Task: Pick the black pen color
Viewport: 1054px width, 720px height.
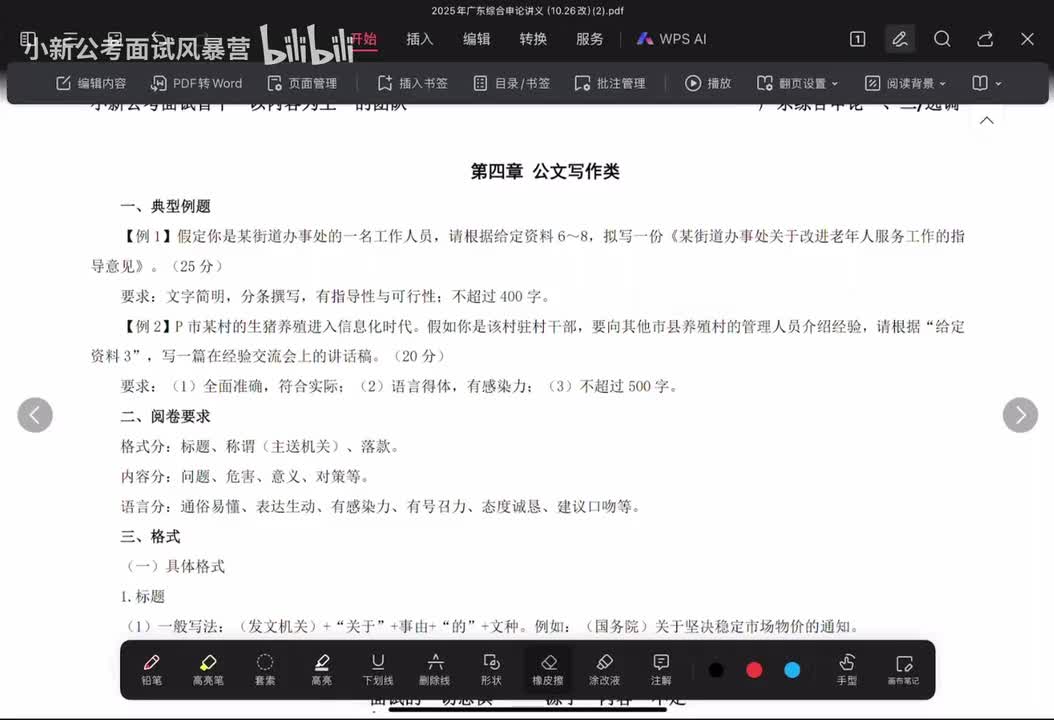Action: (x=716, y=670)
